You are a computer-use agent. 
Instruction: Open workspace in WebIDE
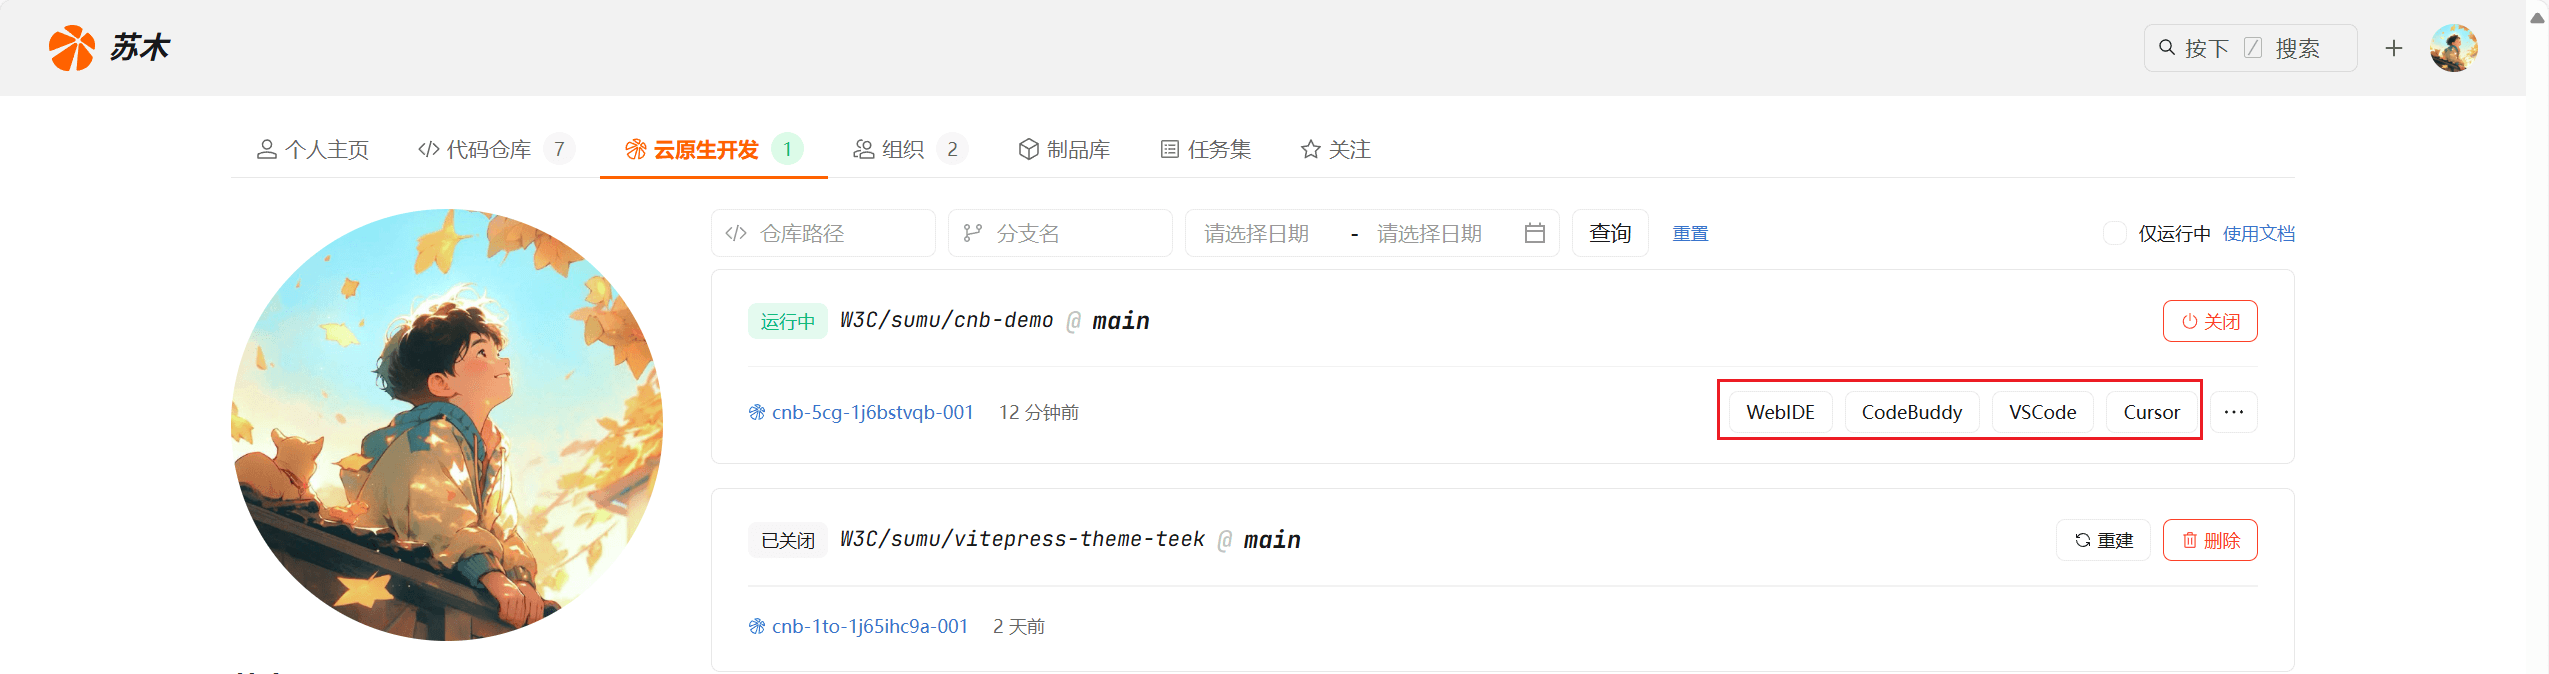coord(1780,412)
